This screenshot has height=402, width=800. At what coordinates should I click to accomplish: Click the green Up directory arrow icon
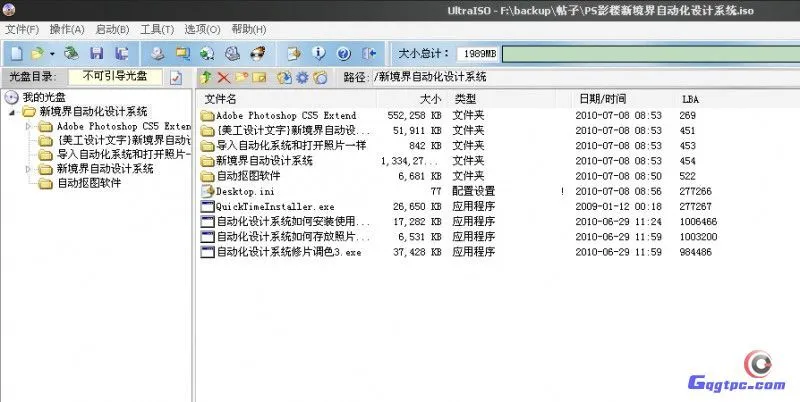tap(206, 78)
